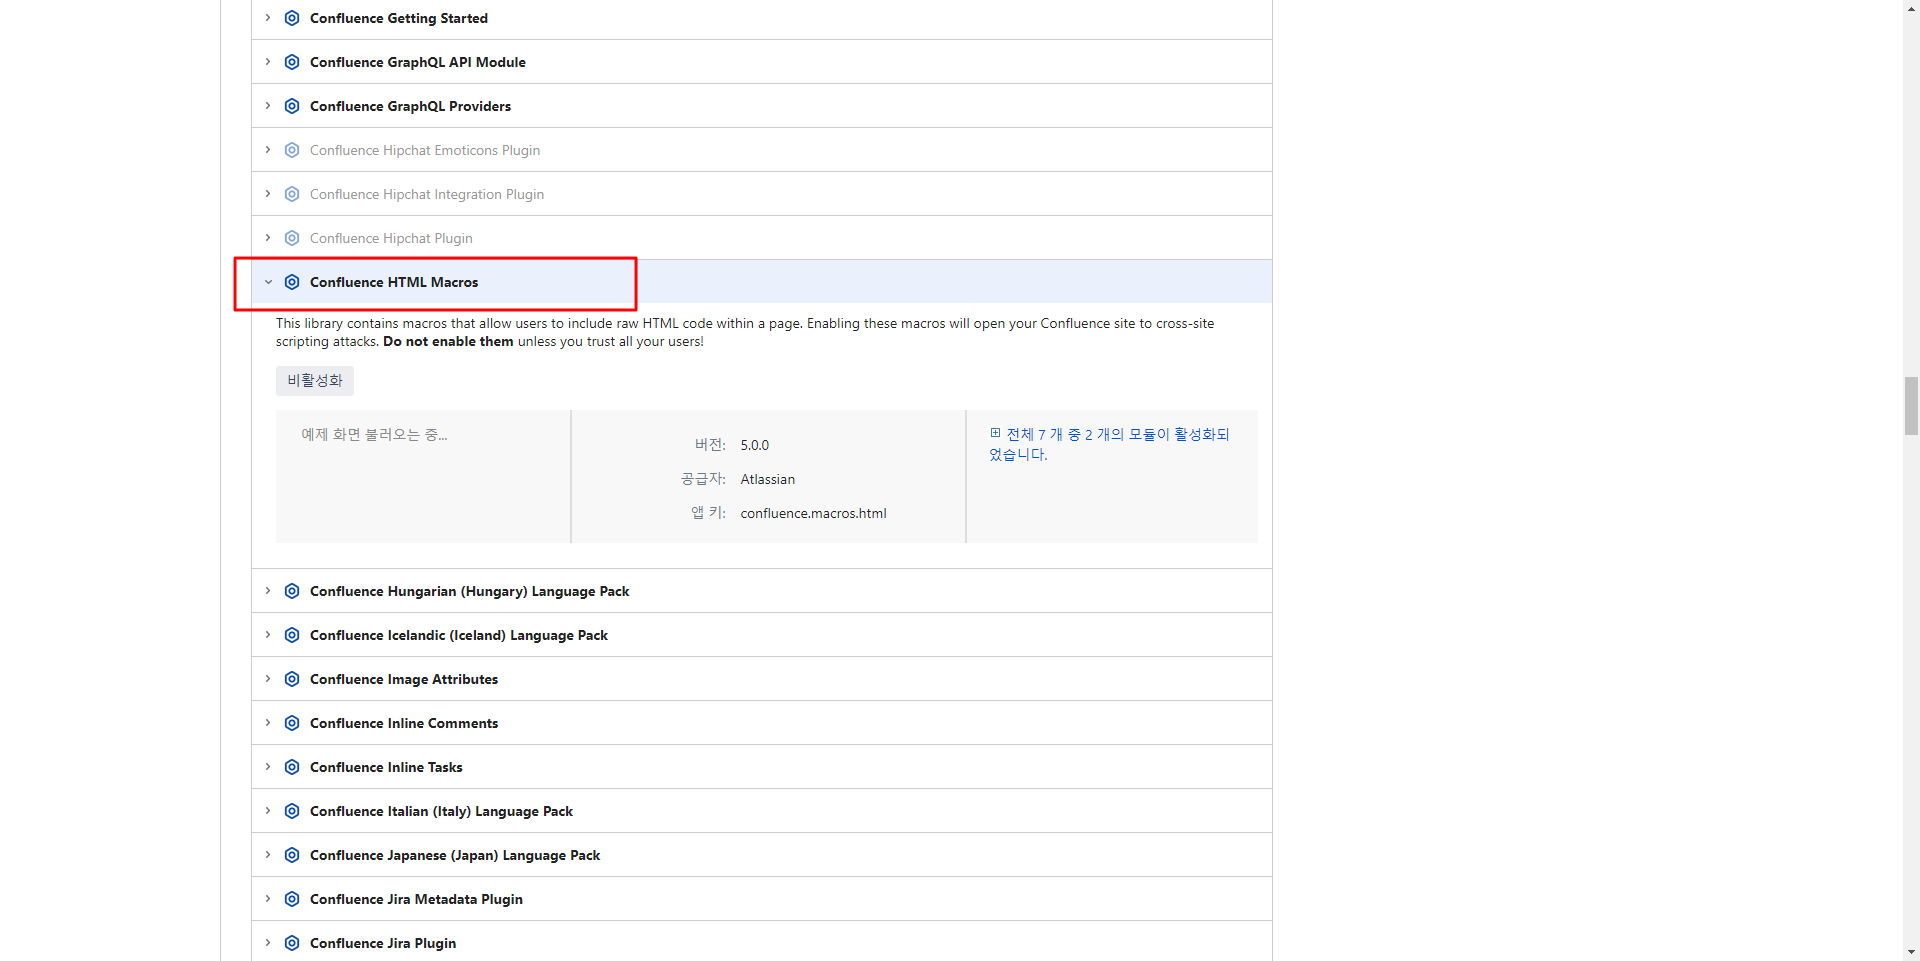Select Confluence GraphQL API Module name

[418, 62]
